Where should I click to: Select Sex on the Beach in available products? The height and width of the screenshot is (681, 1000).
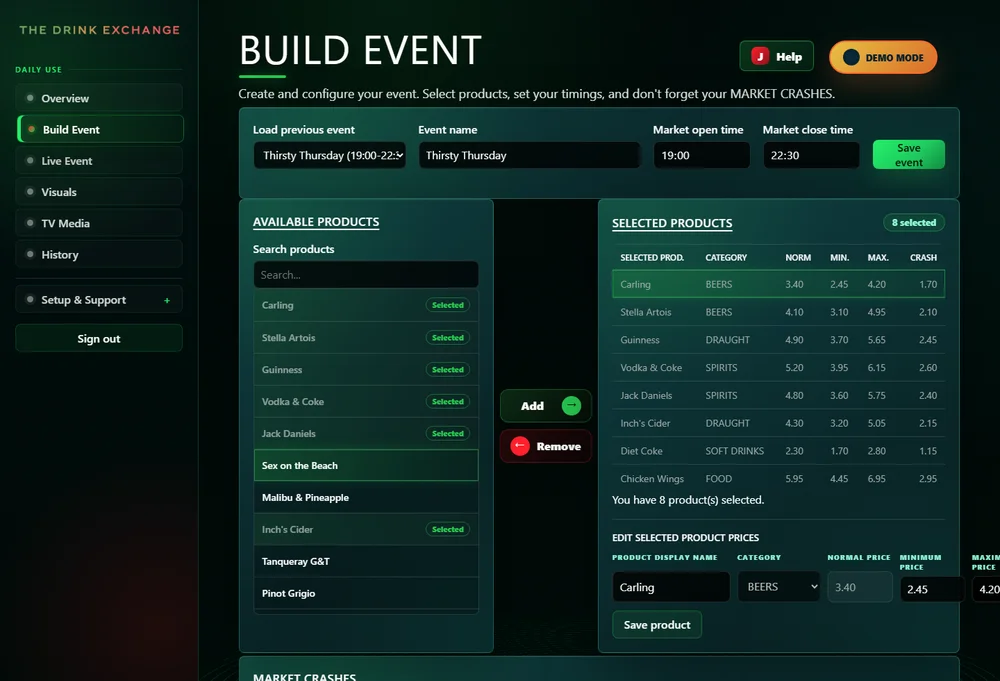pyautogui.click(x=366, y=465)
